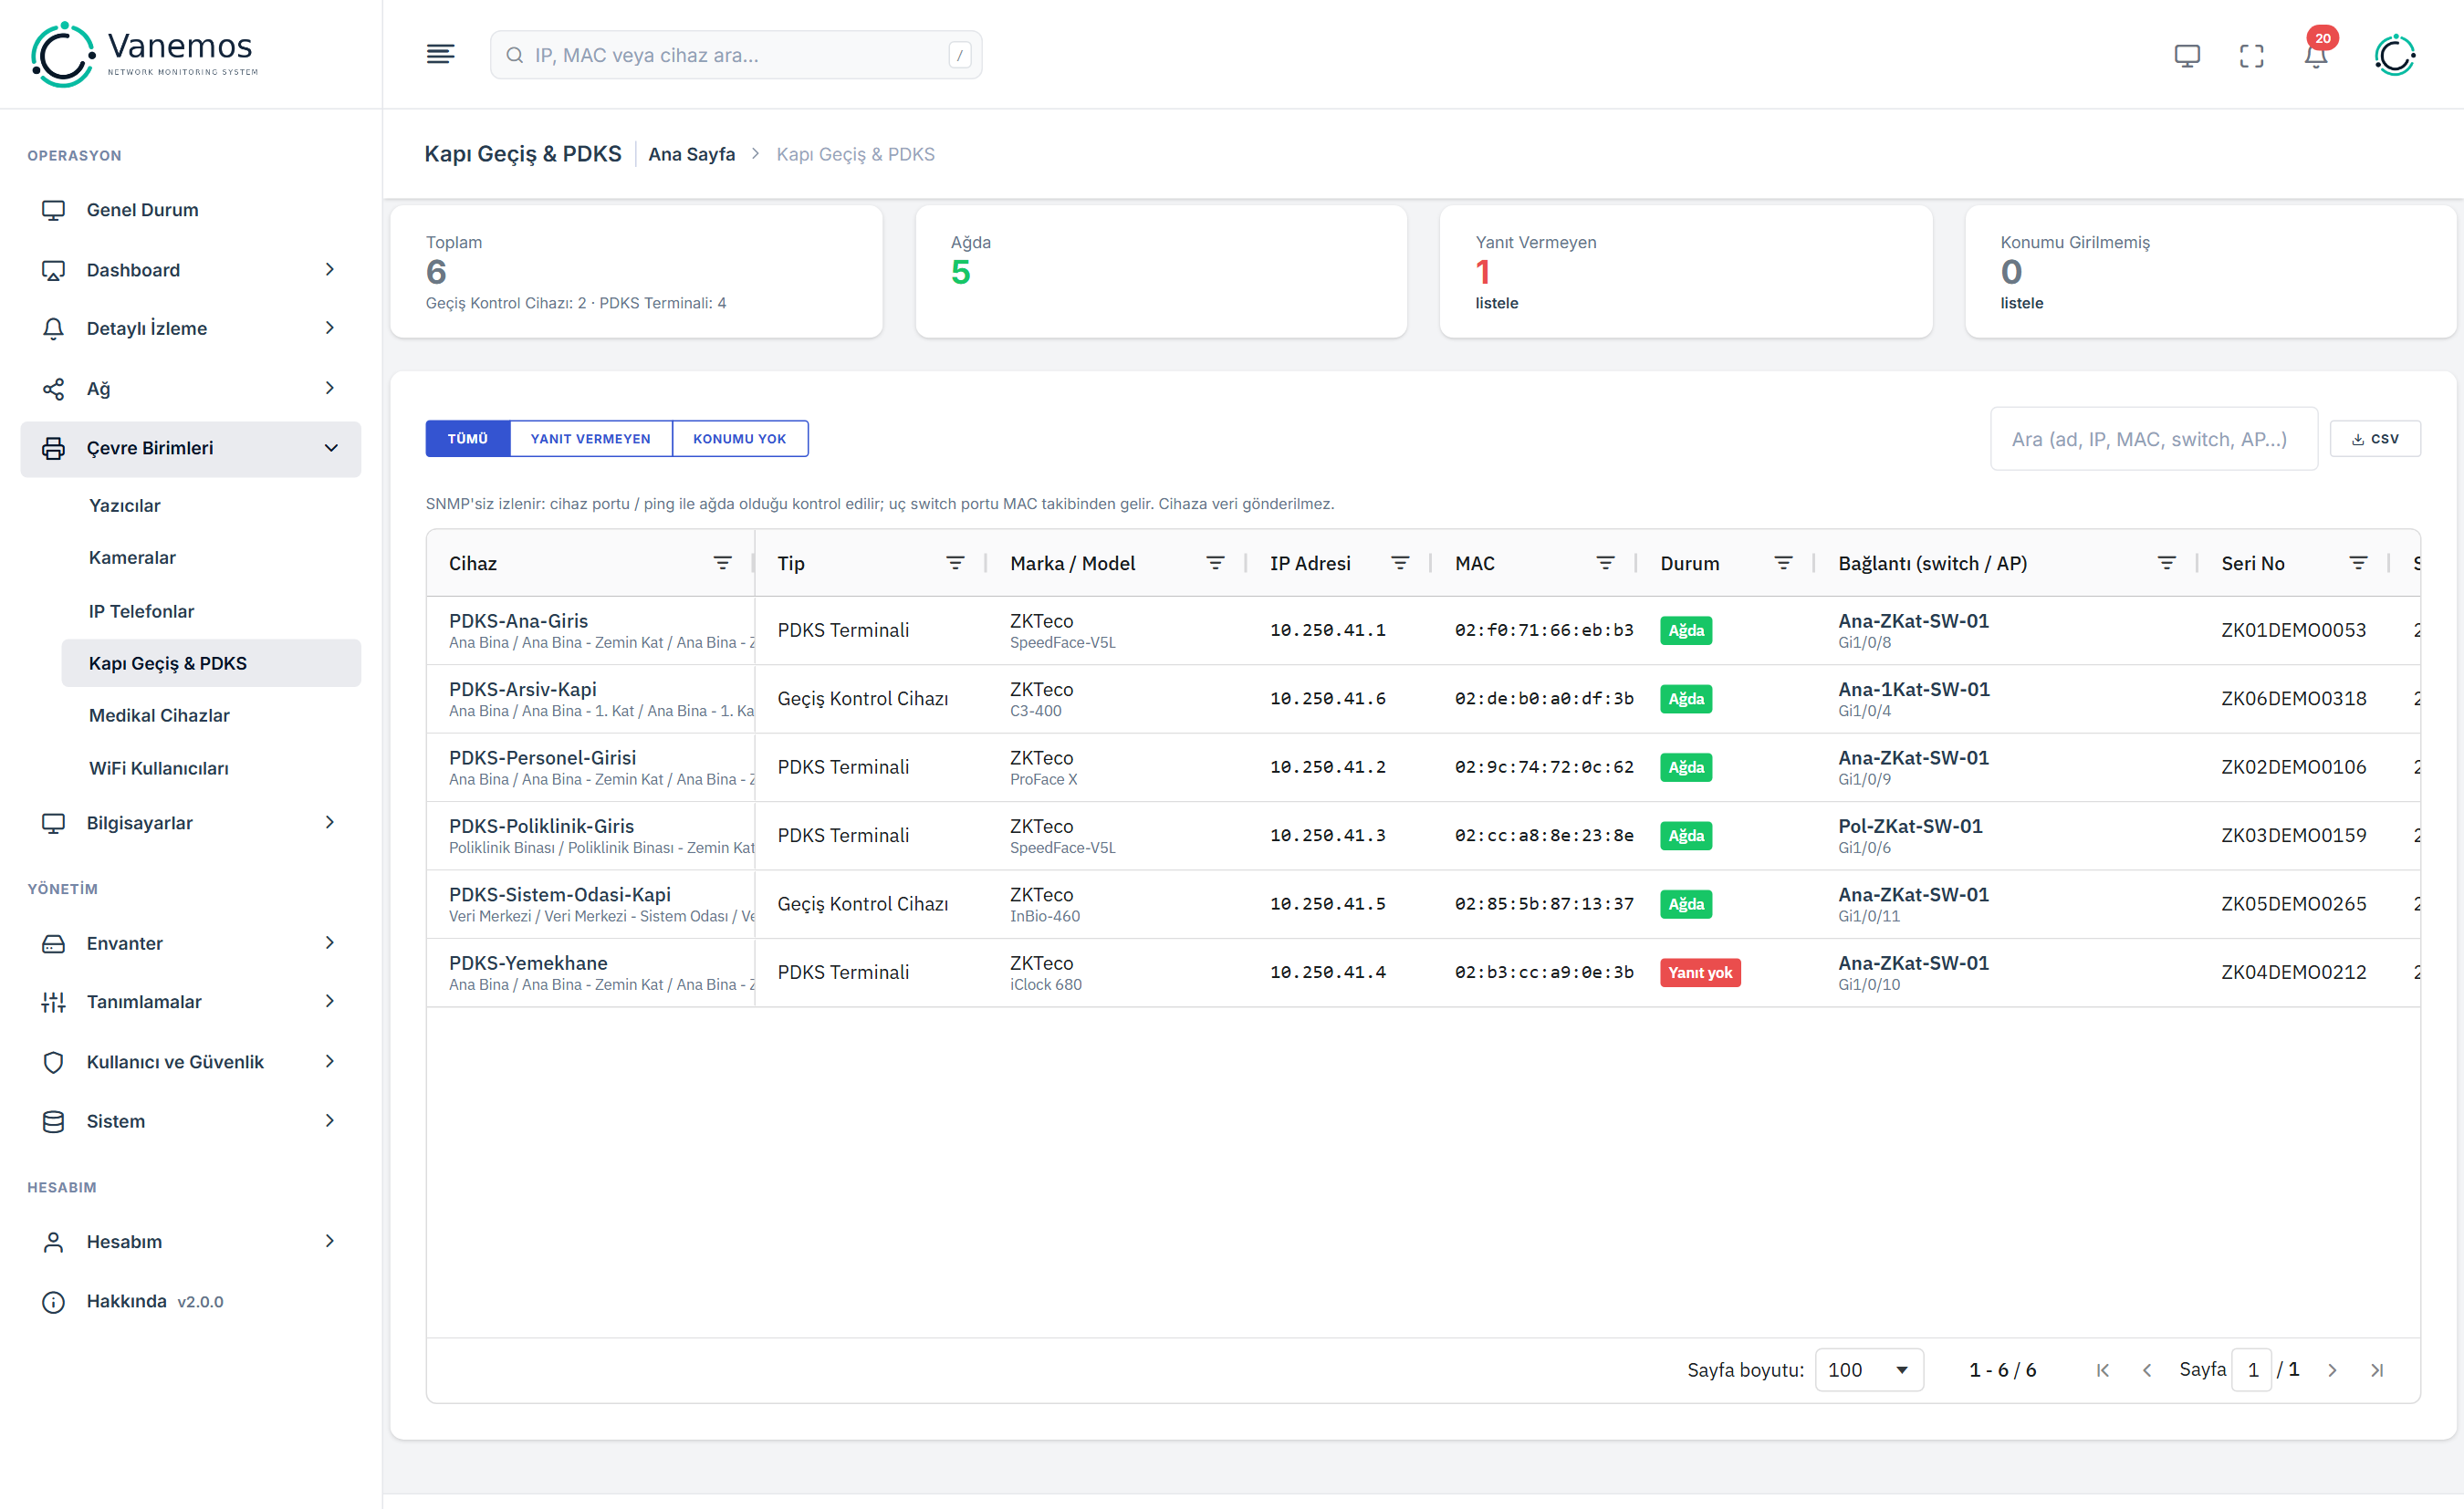Focus the IP, MAC veya cihaz search field

pos(736,55)
